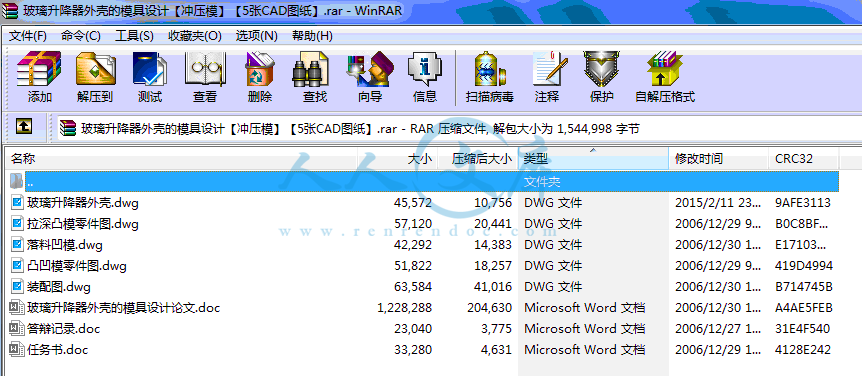The width and height of the screenshot is (862, 376).
Task: Click the 添加 (Add) toolbar icon
Action: (x=39, y=69)
